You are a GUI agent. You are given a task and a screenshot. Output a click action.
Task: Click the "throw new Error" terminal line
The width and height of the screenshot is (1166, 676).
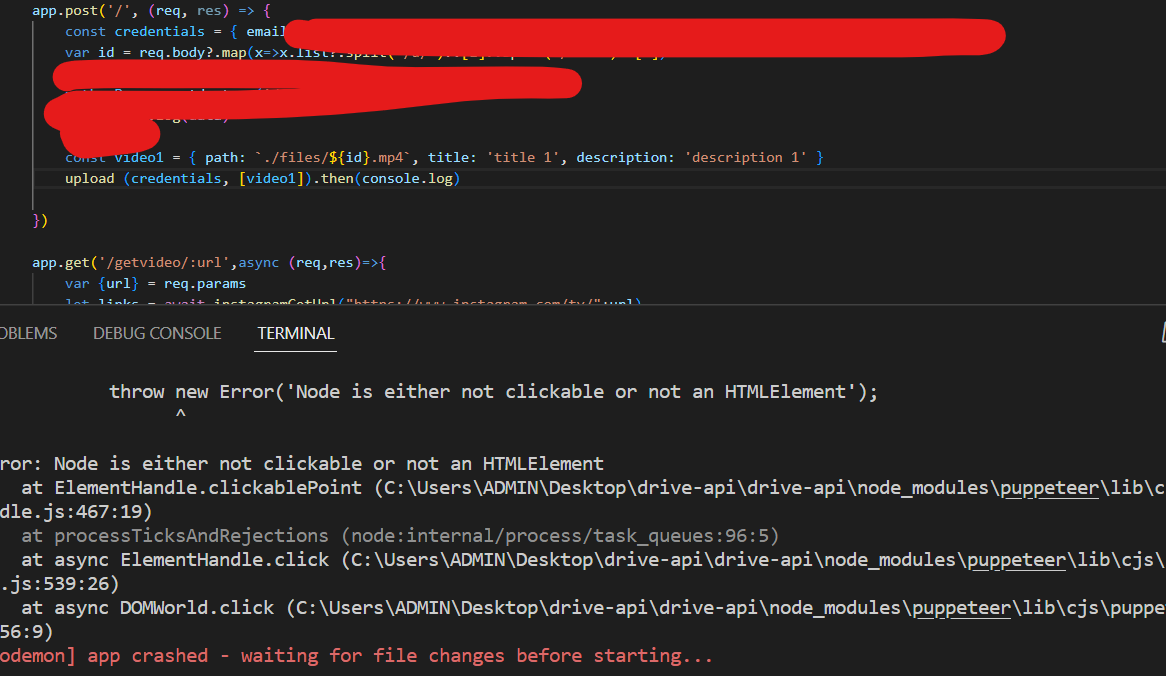click(494, 392)
